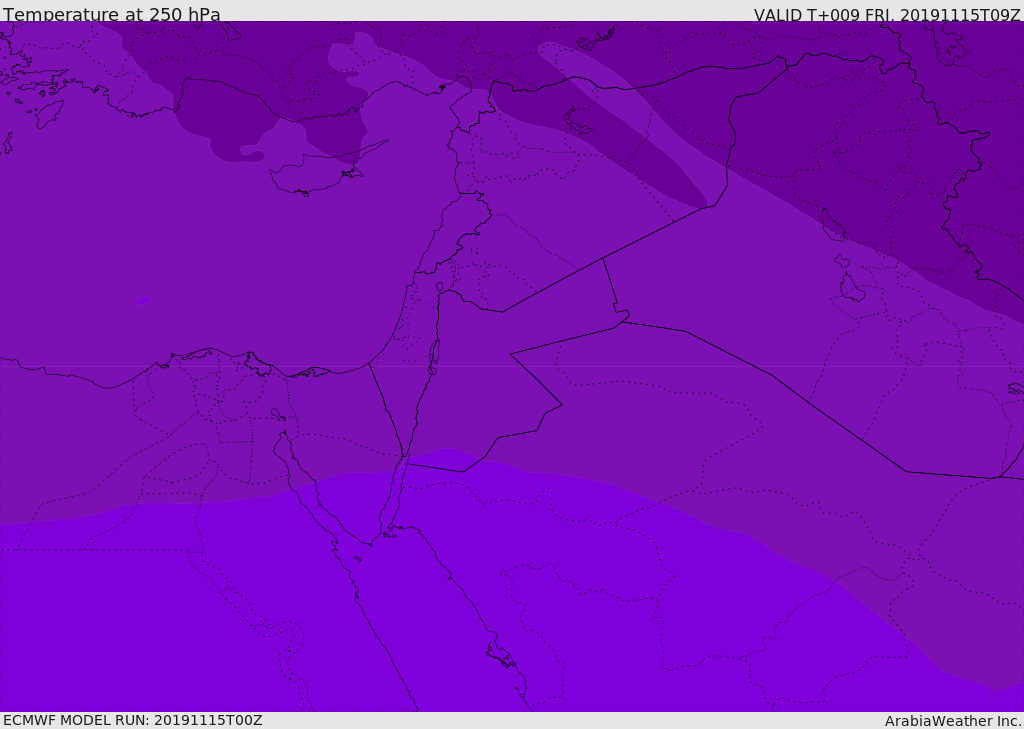
Task: Click the ECMWF MODEL RUN text
Action: click(x=133, y=720)
